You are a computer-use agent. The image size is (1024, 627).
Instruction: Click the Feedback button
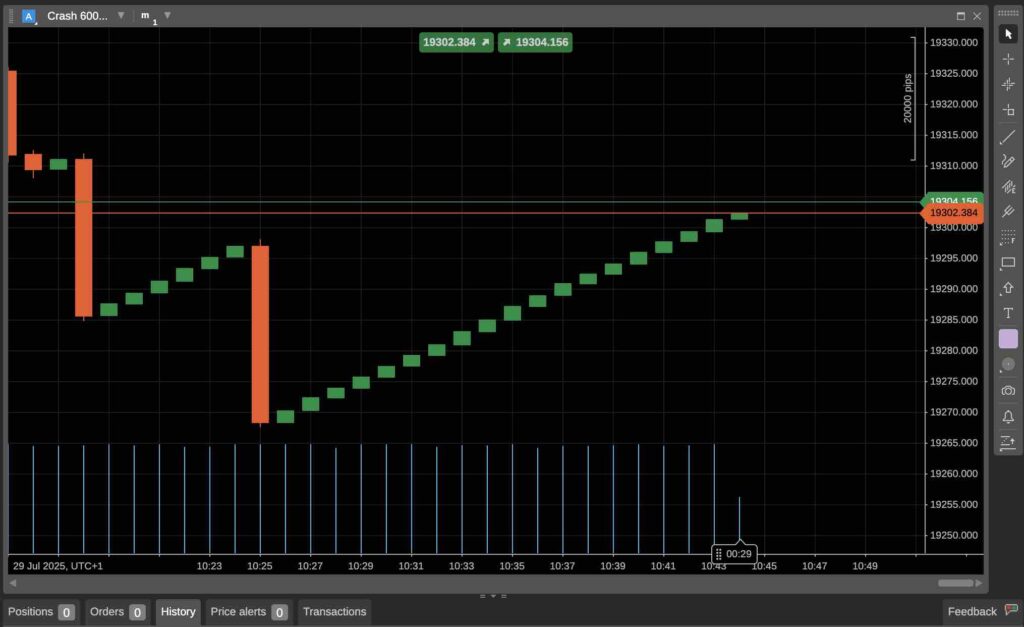pos(972,611)
